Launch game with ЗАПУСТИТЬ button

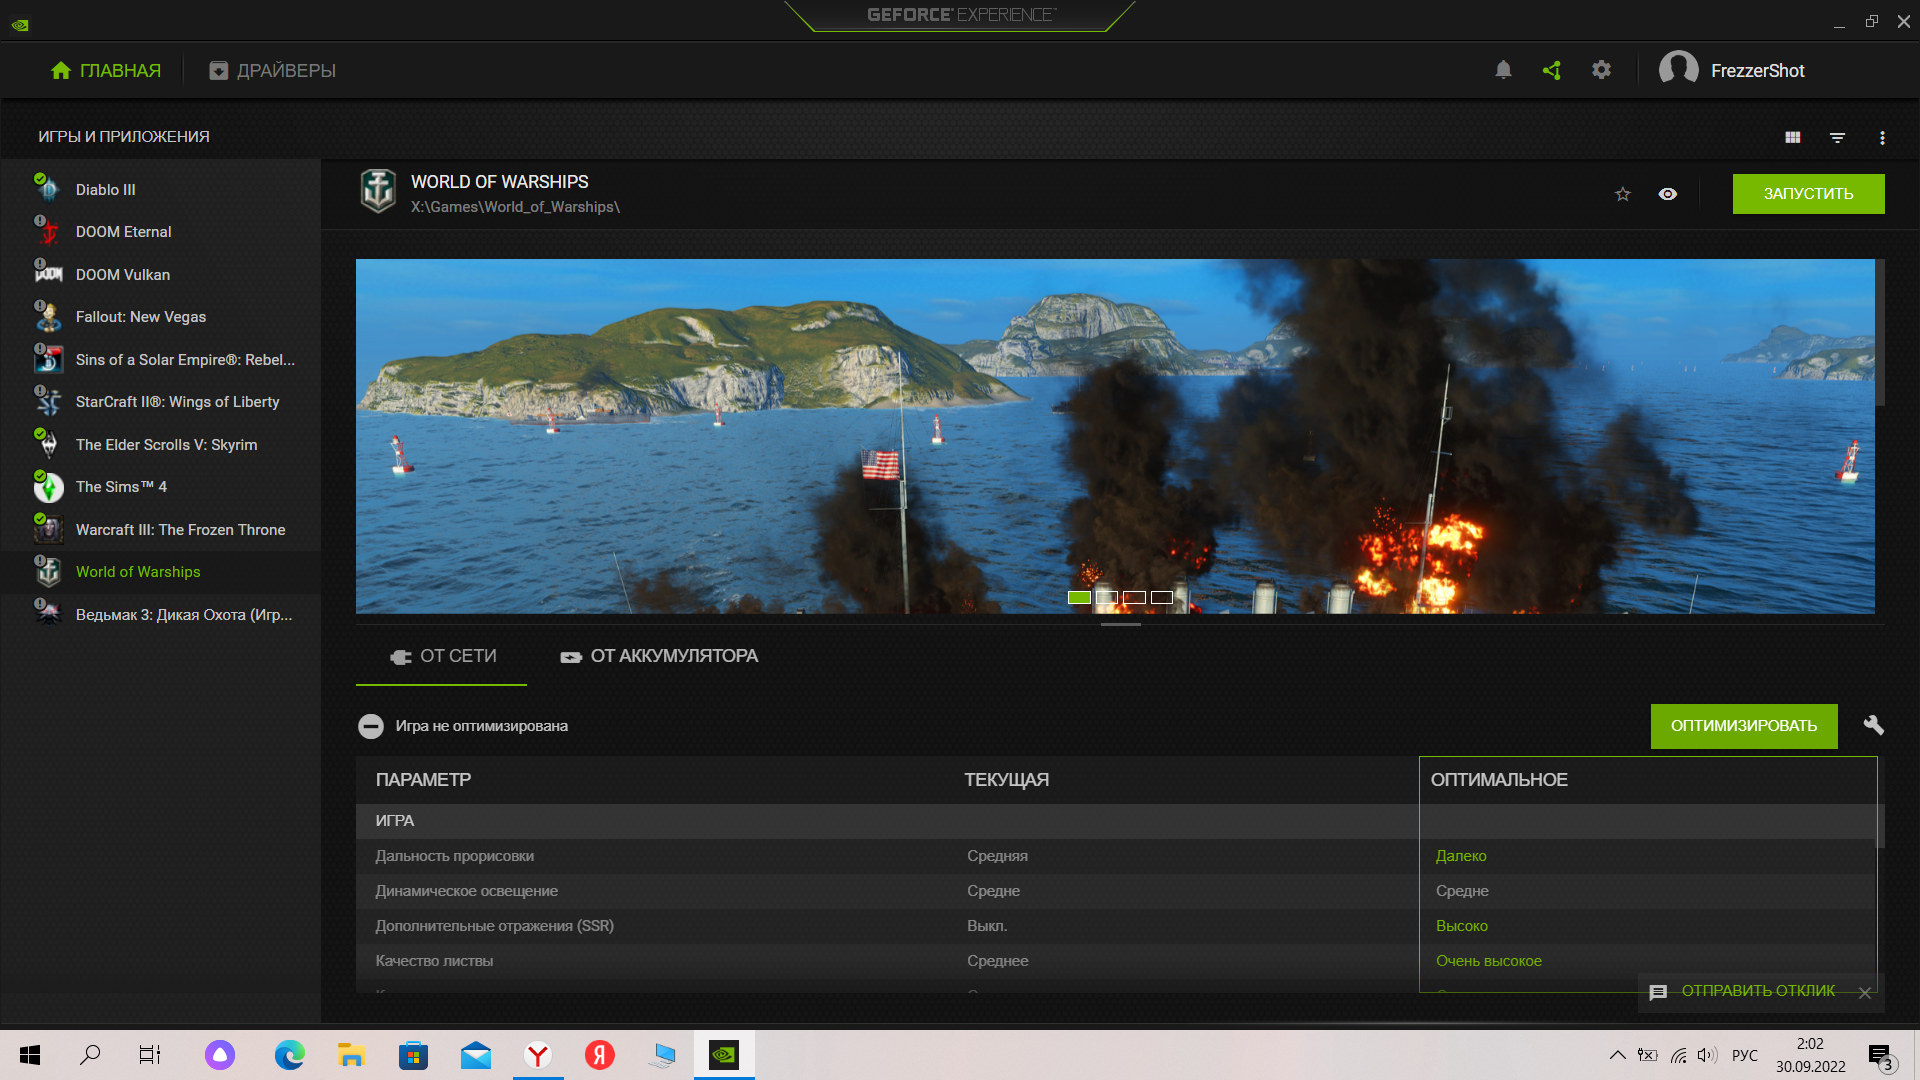point(1808,194)
